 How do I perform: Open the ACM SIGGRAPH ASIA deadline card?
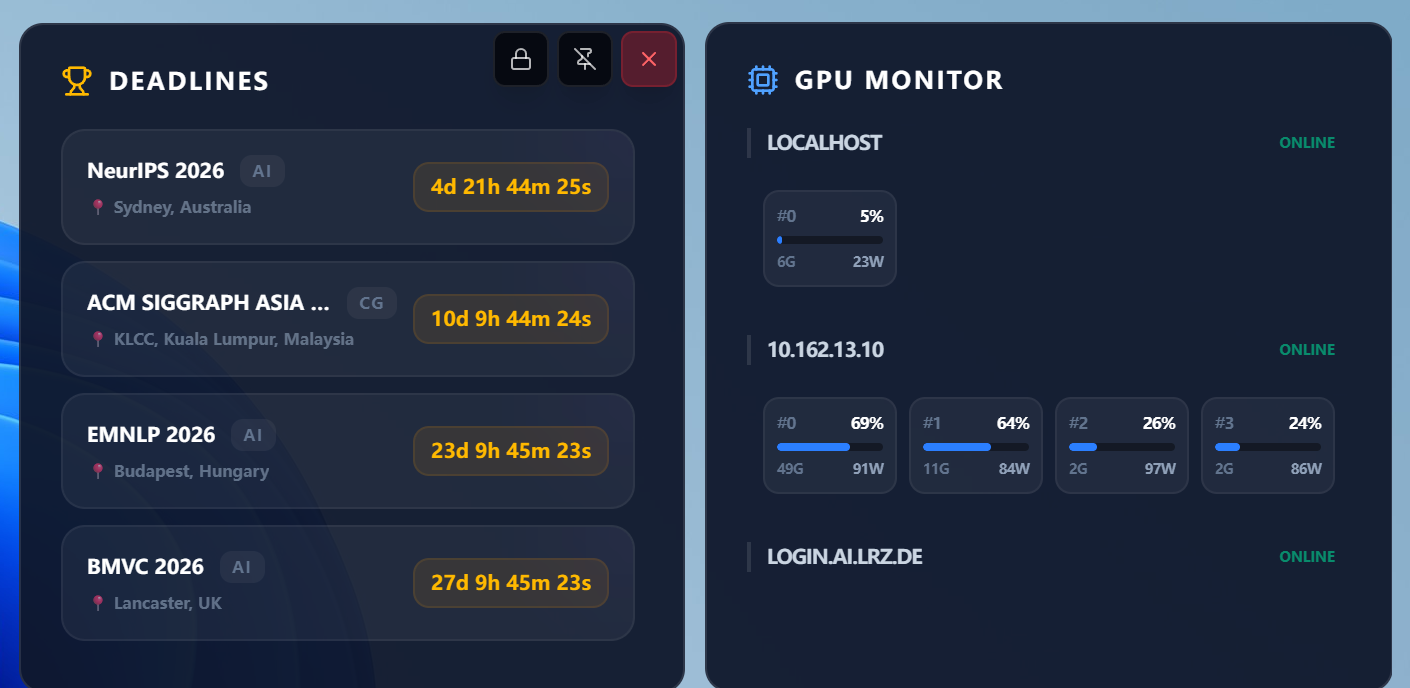[348, 319]
